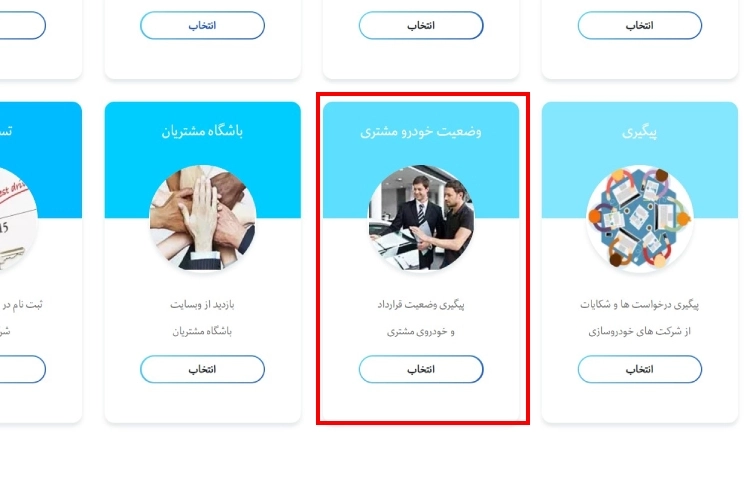
Task: Click the description پیگیری وضعیت قرارداد text
Action: coord(421,304)
